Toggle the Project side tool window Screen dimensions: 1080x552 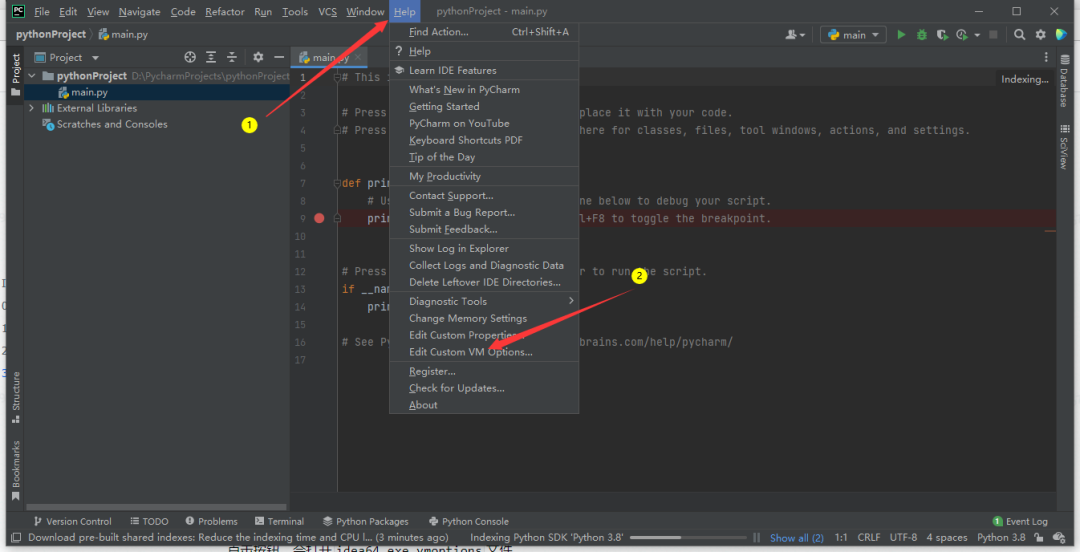pyautogui.click(x=16, y=75)
